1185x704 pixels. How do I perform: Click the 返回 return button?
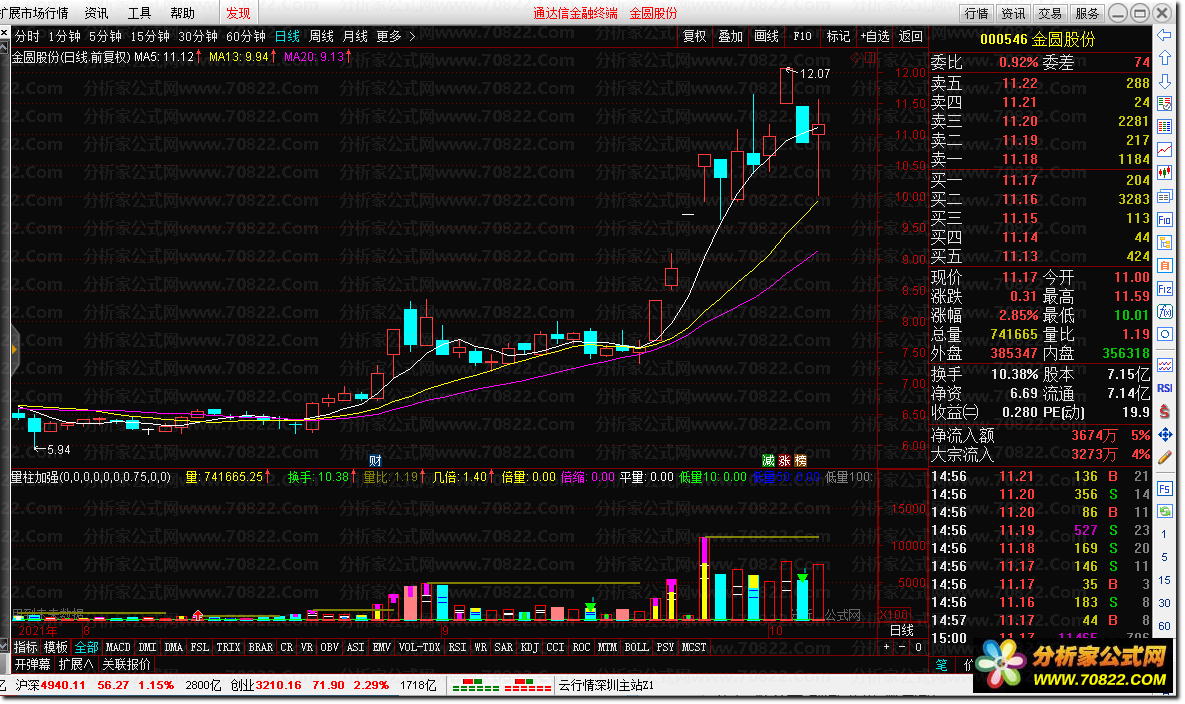click(911, 36)
